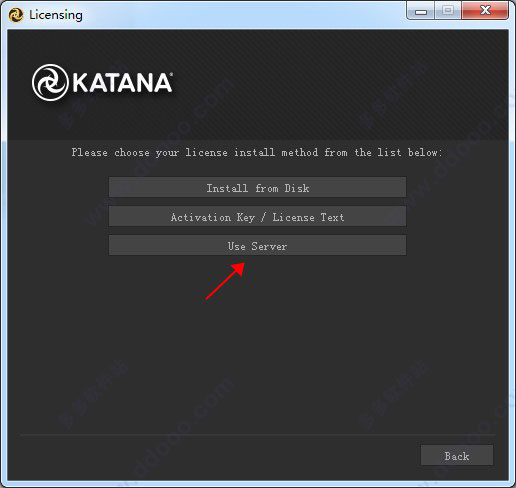Click the Licensing title text

pyautogui.click(x=56, y=15)
